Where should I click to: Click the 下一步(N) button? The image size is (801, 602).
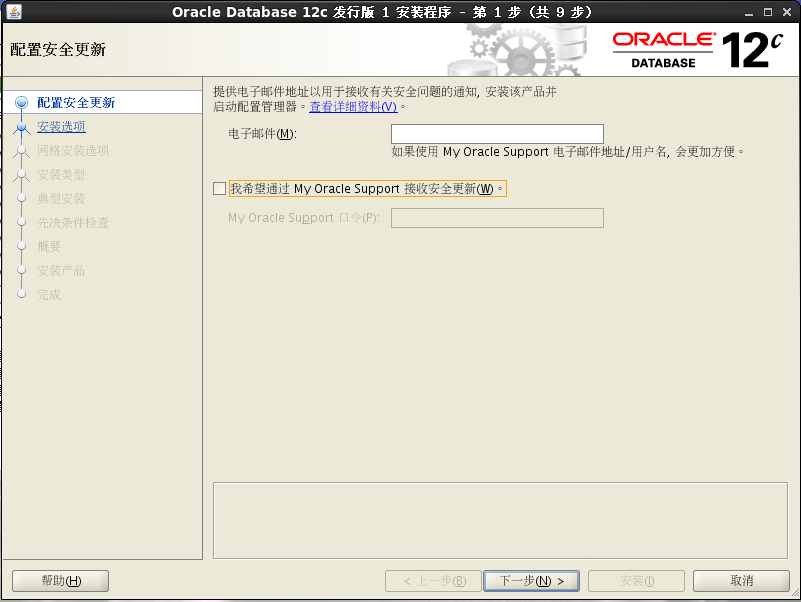pos(531,581)
